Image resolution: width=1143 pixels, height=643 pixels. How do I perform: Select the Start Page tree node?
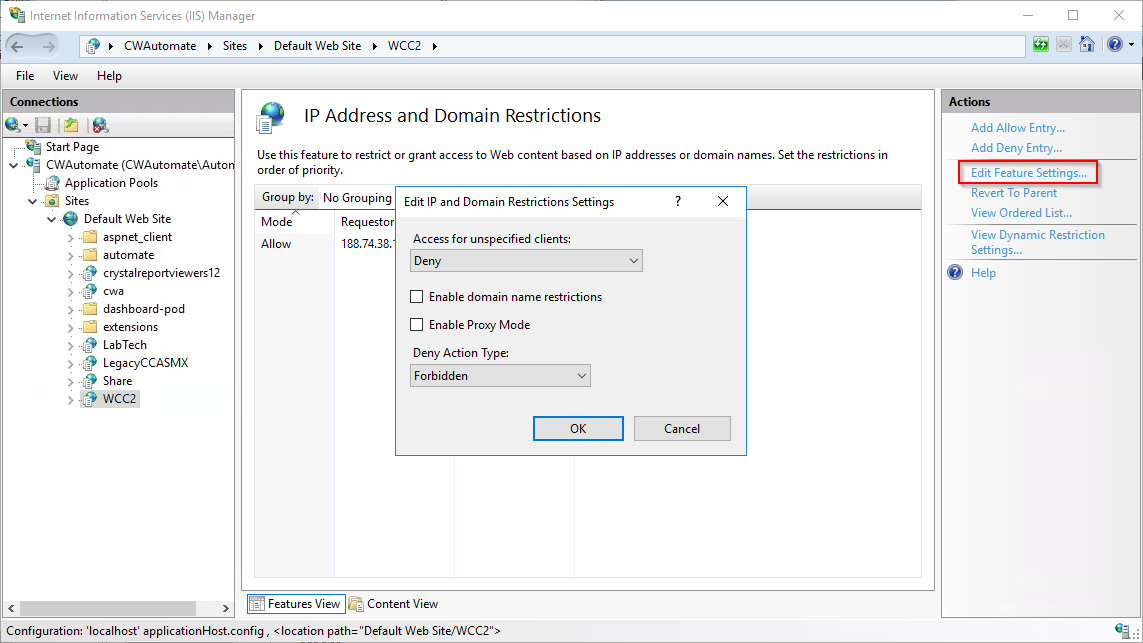point(72,147)
